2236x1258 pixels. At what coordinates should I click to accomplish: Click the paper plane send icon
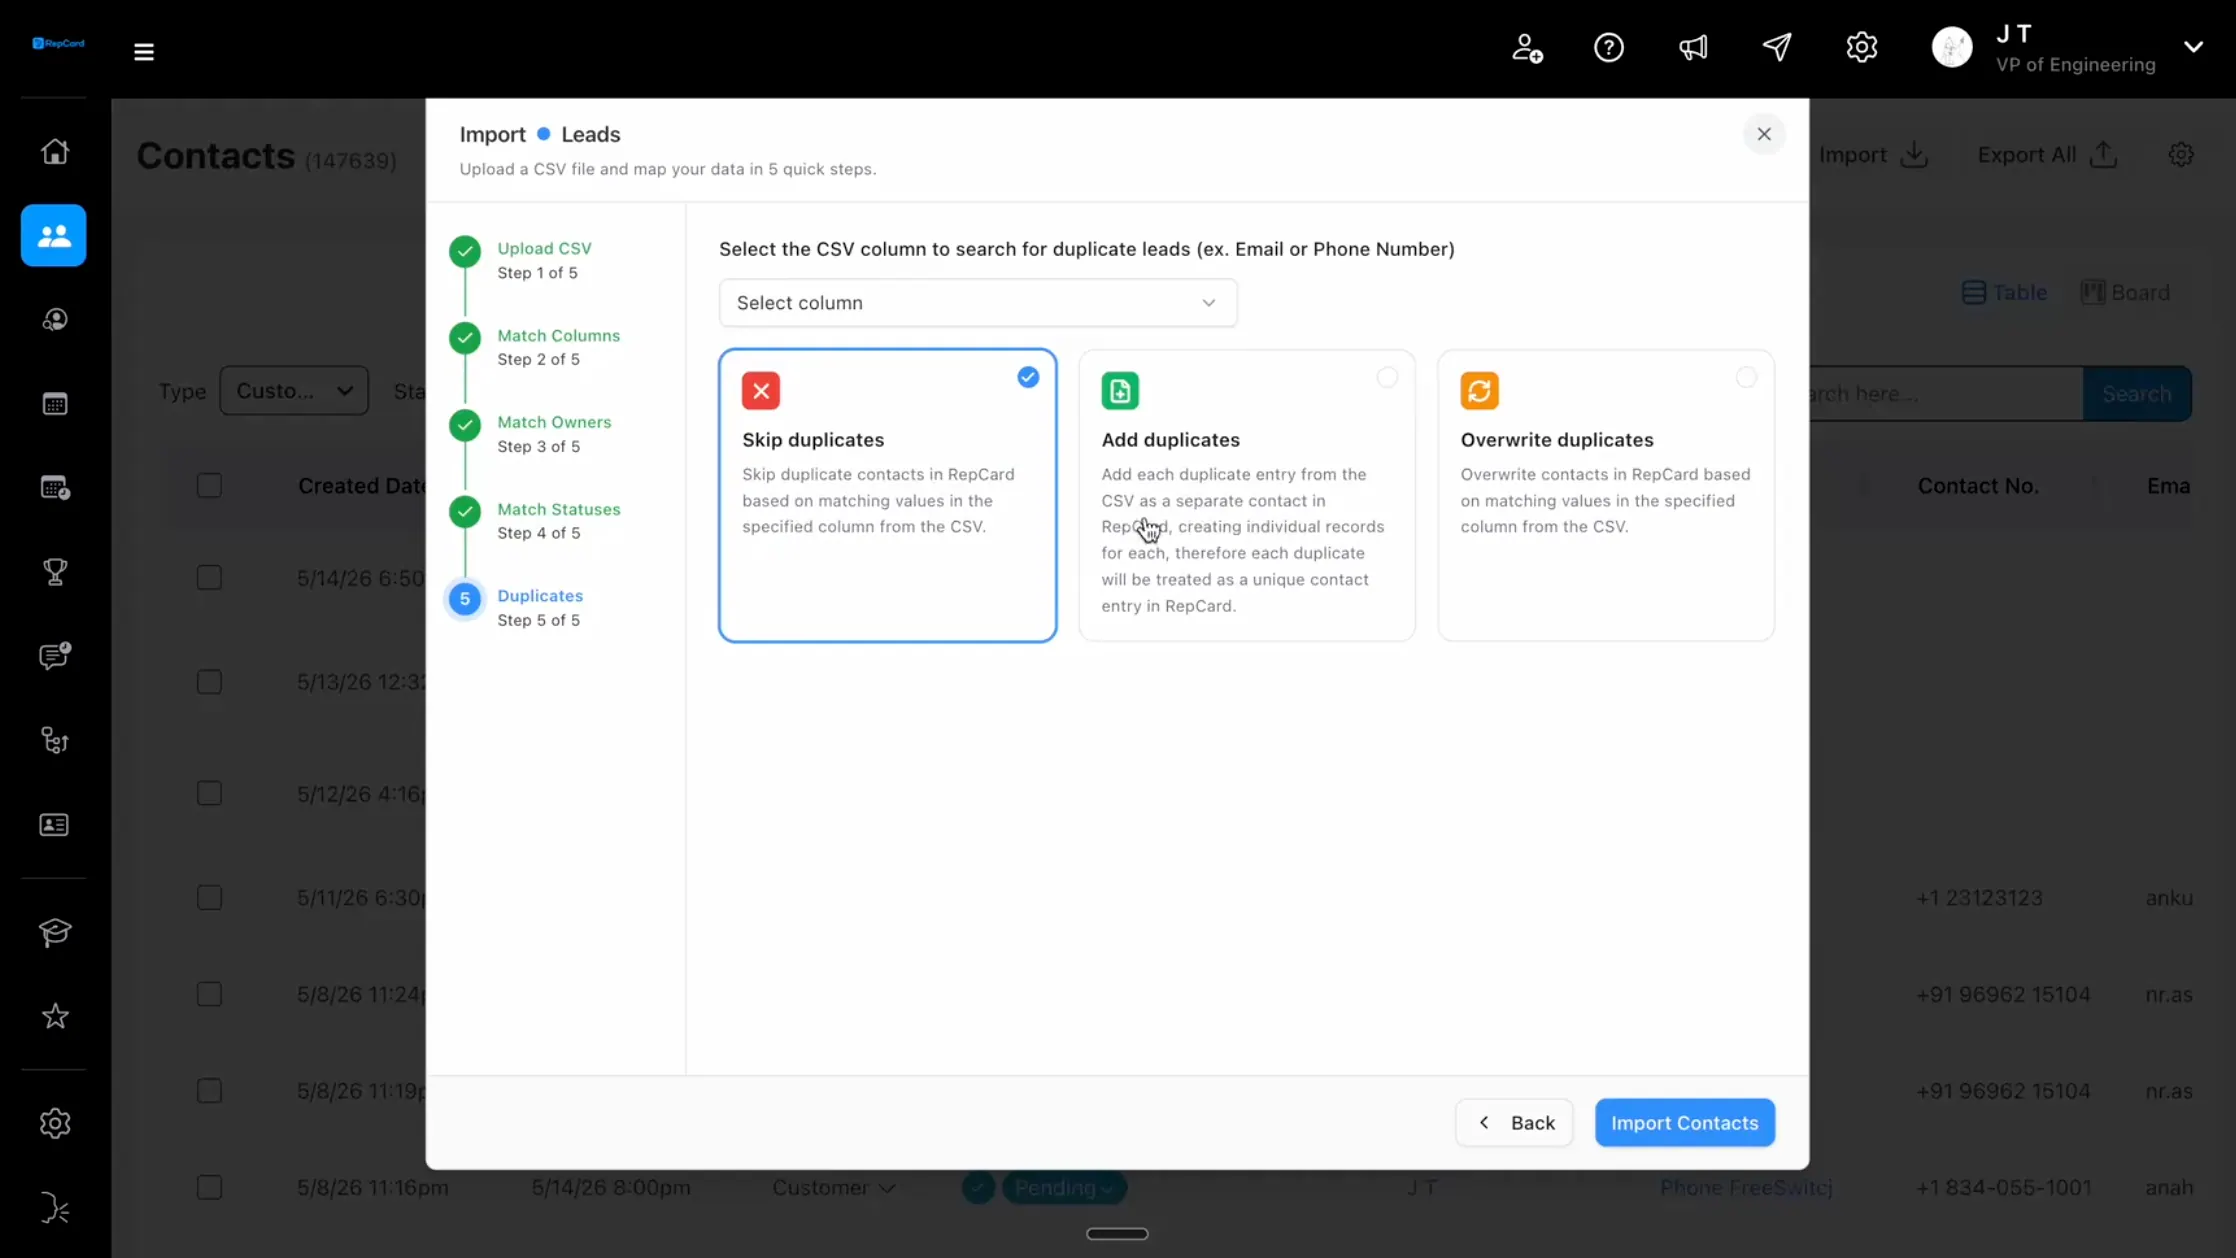(x=1777, y=47)
